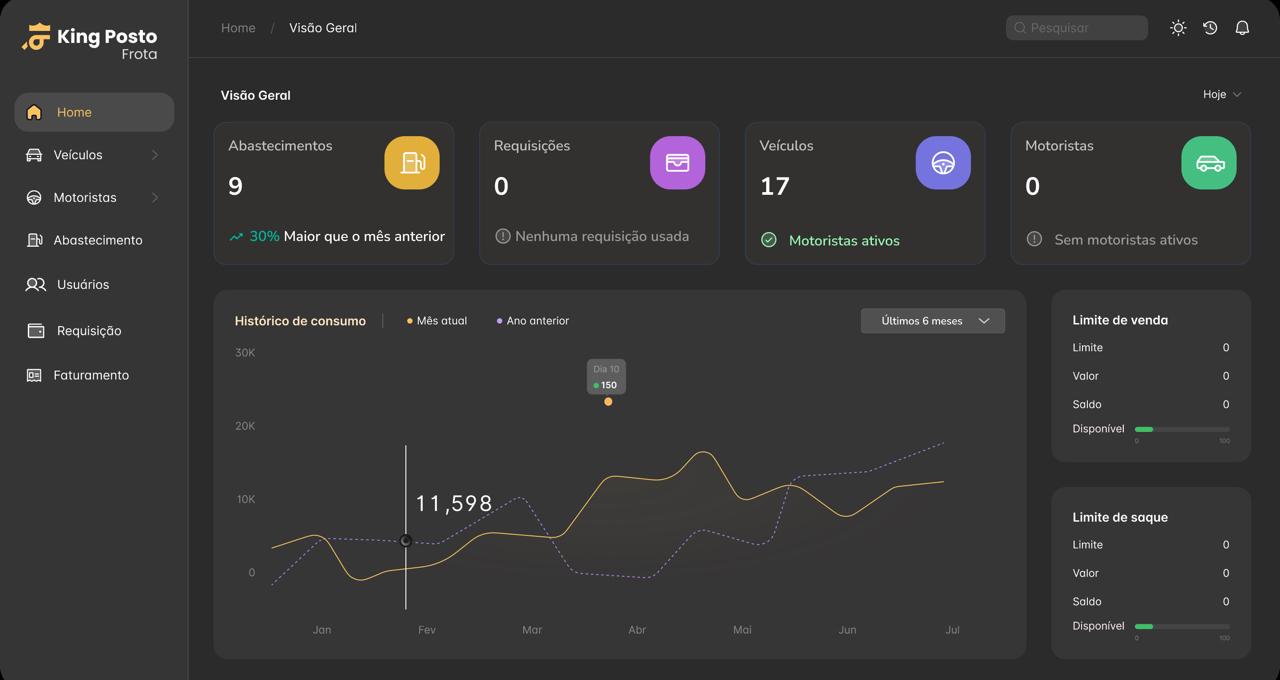Click the Home breadcrumb link

238,28
